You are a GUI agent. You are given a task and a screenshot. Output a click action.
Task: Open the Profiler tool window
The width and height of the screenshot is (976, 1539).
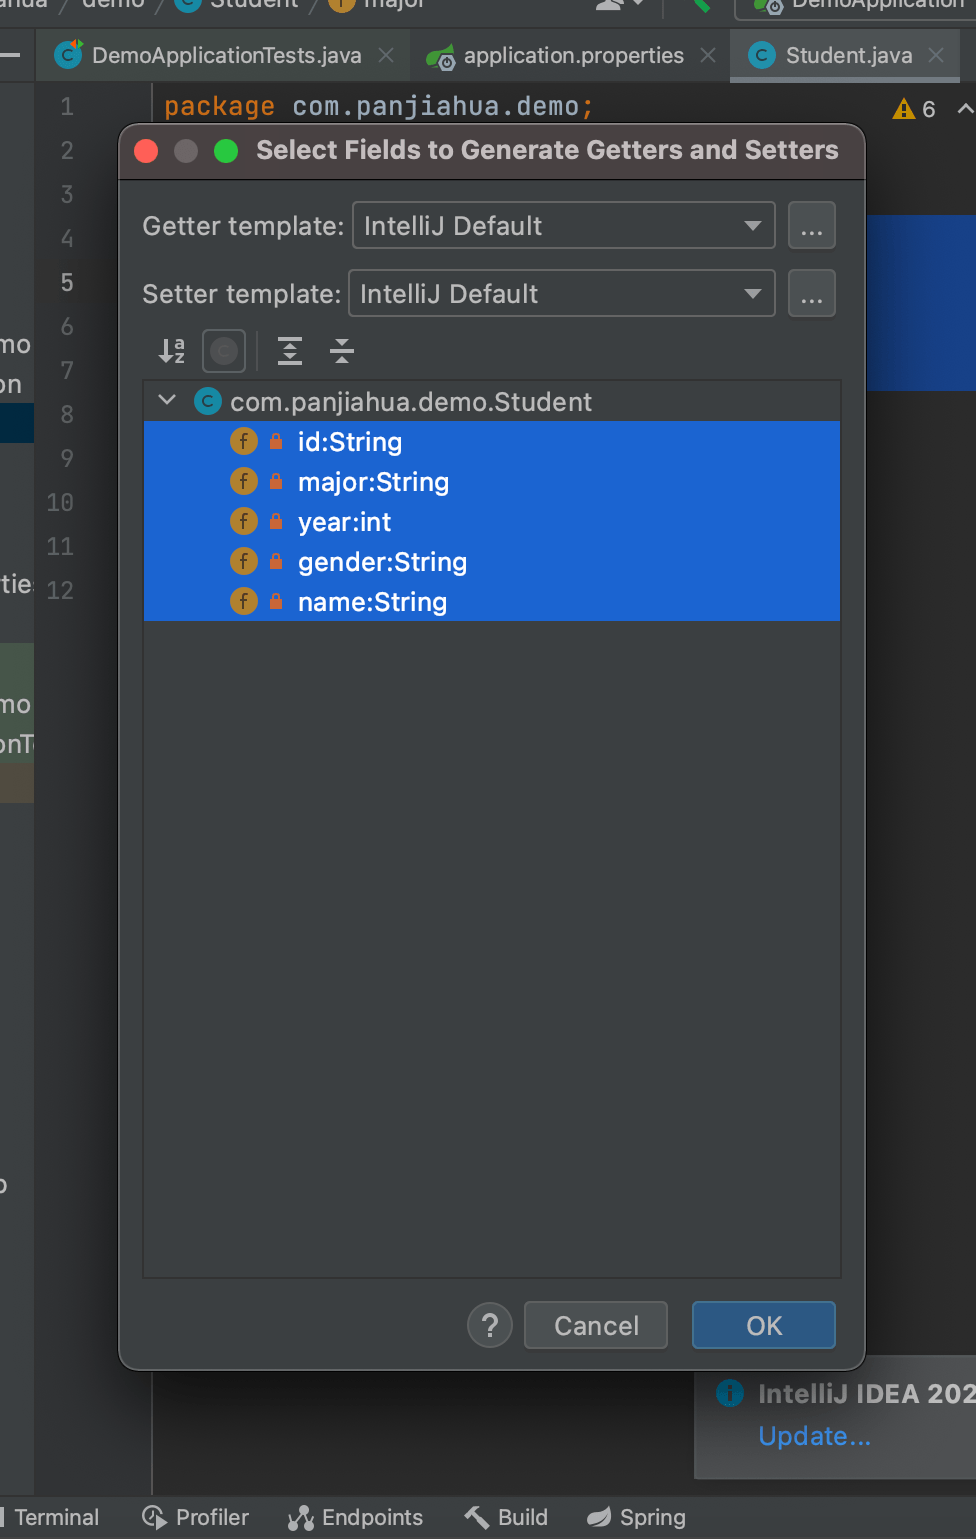coord(196,1517)
